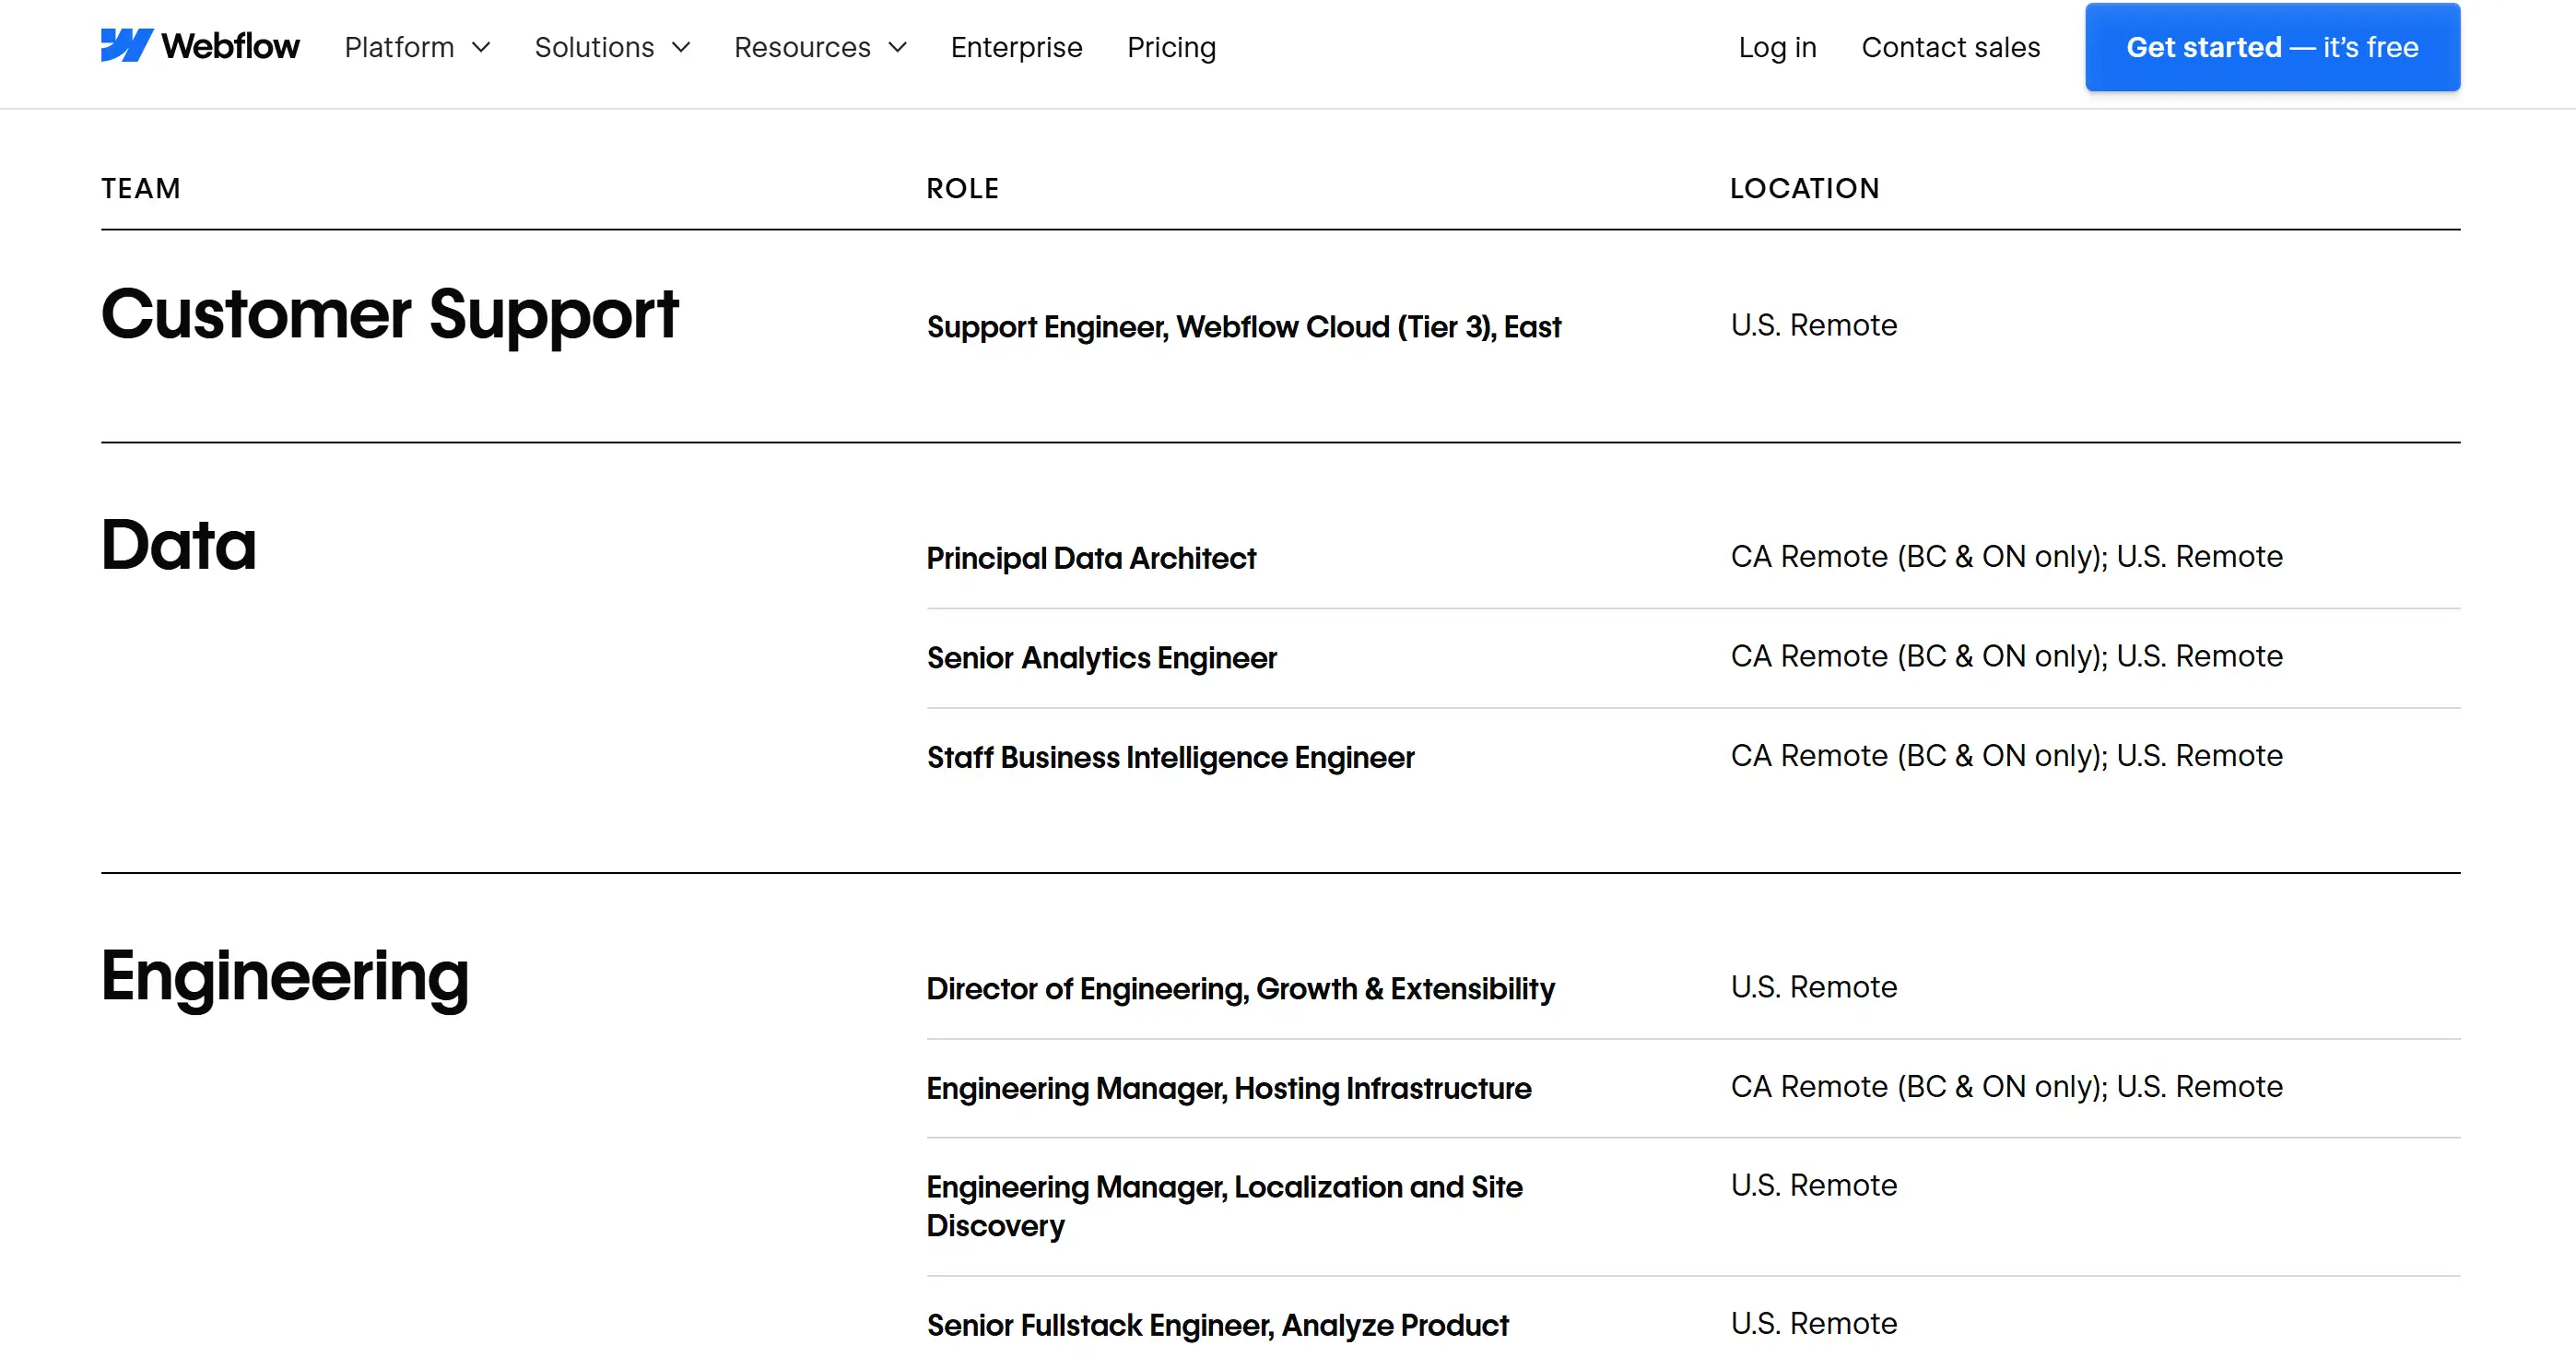The width and height of the screenshot is (2576, 1369).
Task: Click location text for Senior Analytics Engineer
Action: point(2006,656)
